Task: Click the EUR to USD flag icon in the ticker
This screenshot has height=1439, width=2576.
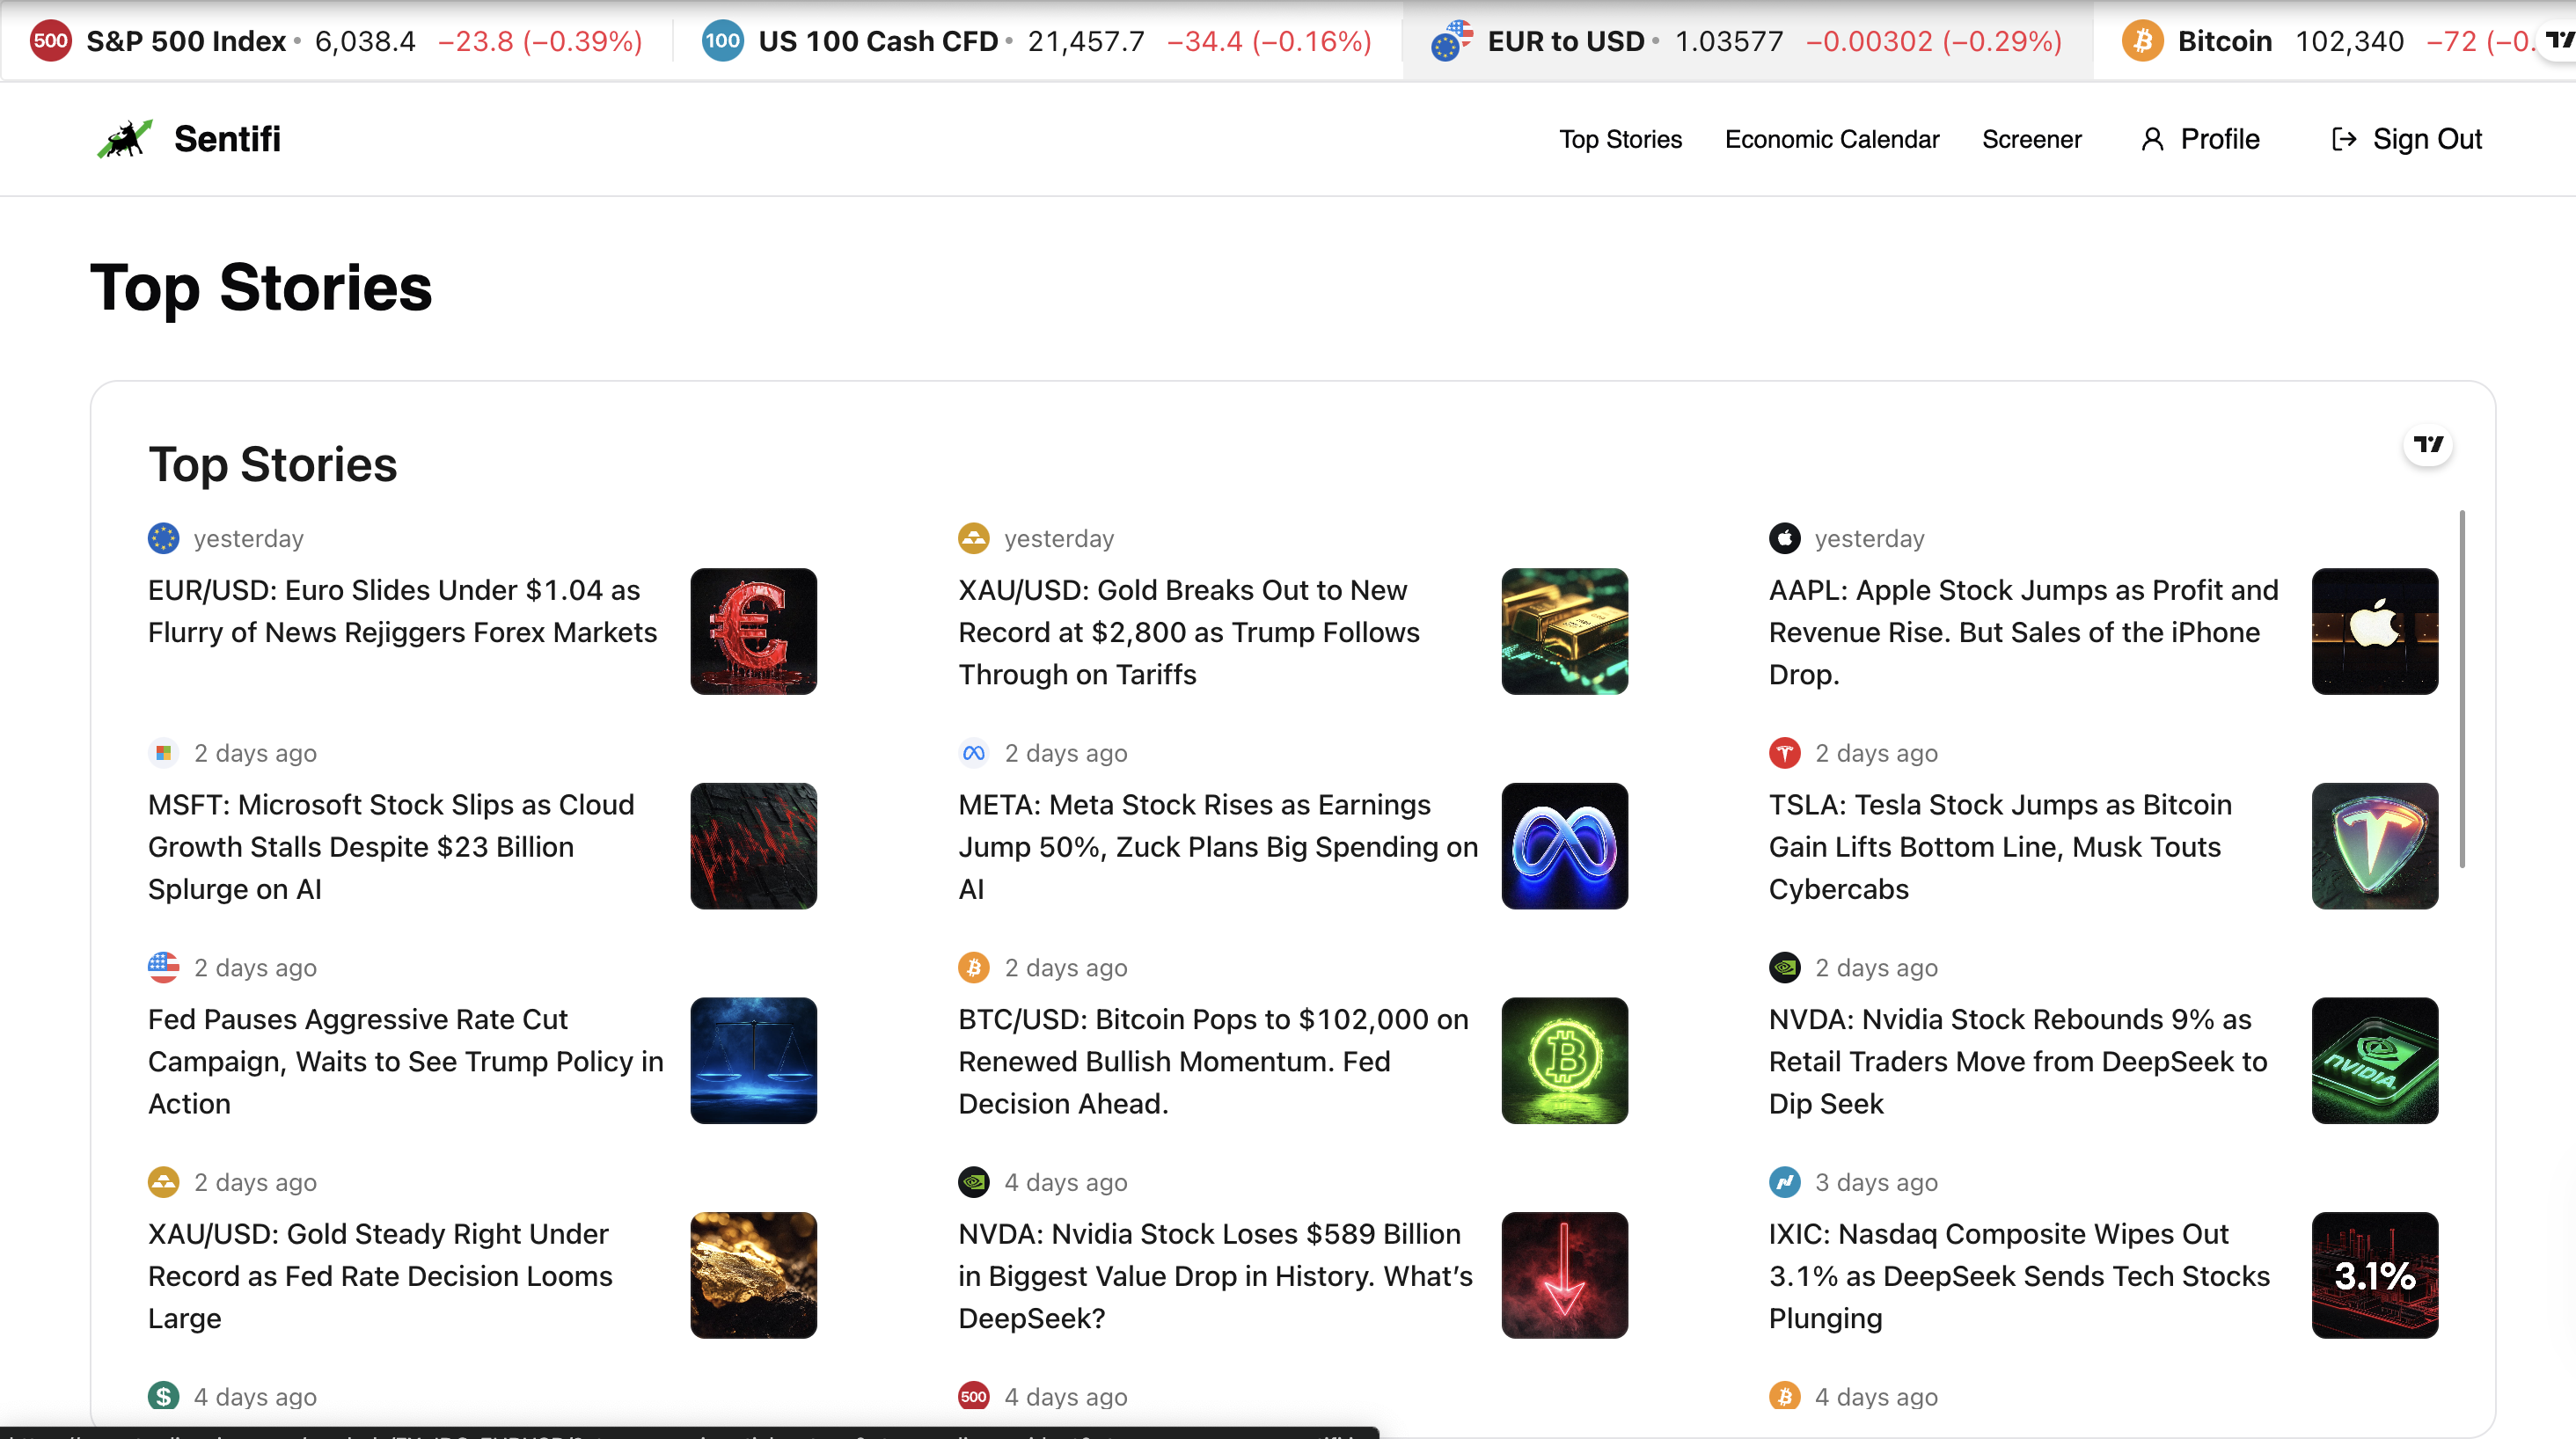Action: (x=1451, y=41)
